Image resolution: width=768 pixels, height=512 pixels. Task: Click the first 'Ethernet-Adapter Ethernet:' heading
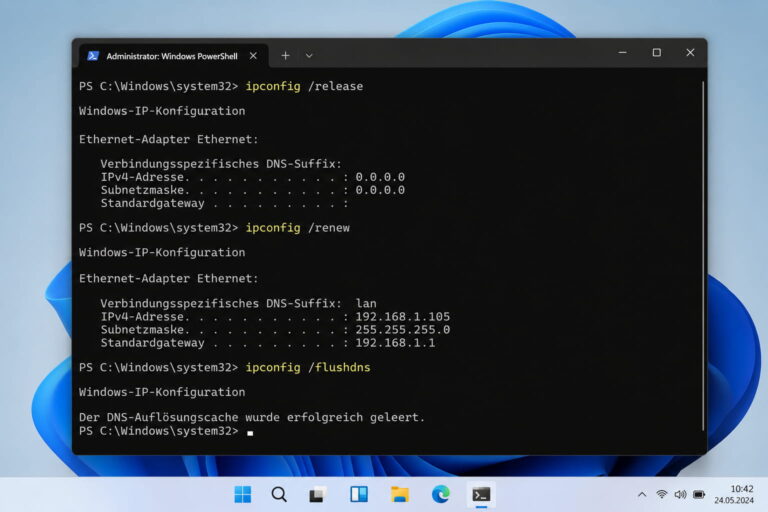pos(168,140)
